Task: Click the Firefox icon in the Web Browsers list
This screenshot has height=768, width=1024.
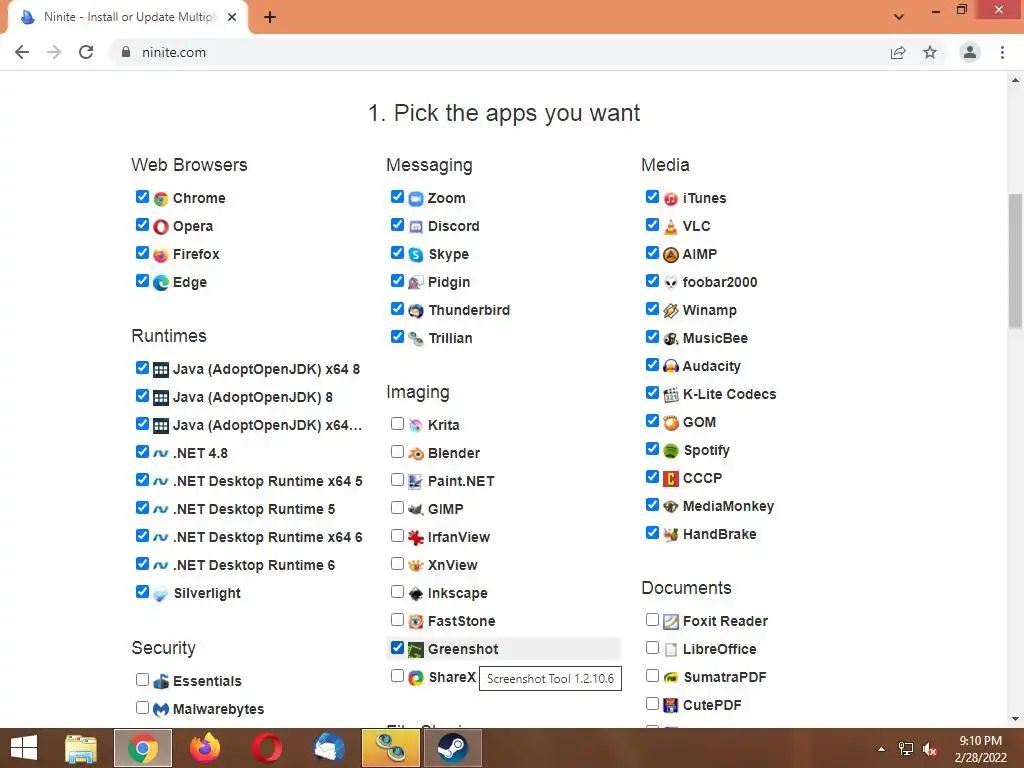Action: tap(161, 255)
